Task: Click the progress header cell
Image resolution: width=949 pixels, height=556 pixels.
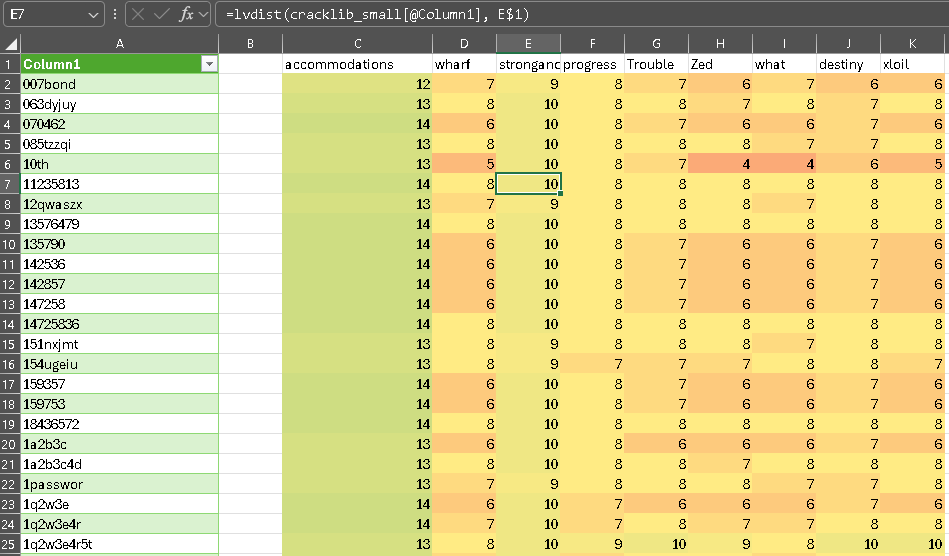Action: coord(593,64)
